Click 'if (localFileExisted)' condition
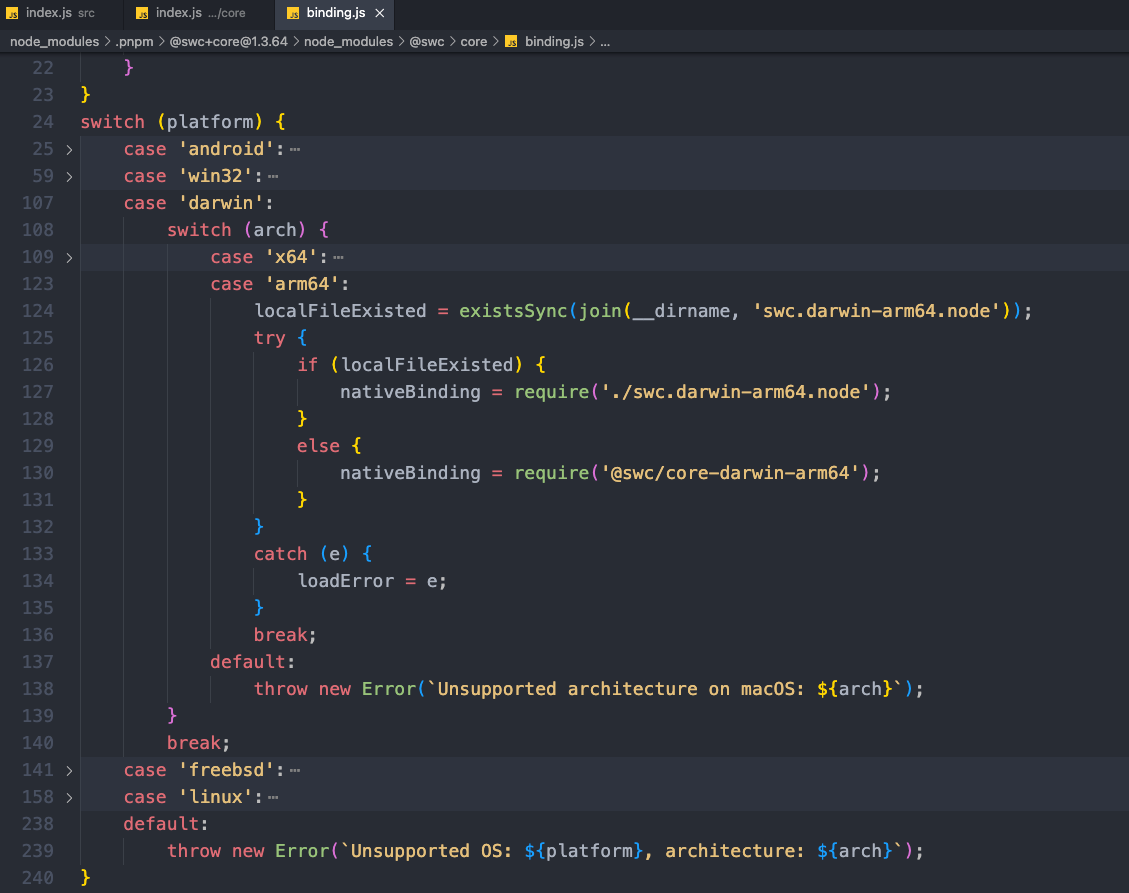 click(x=410, y=365)
